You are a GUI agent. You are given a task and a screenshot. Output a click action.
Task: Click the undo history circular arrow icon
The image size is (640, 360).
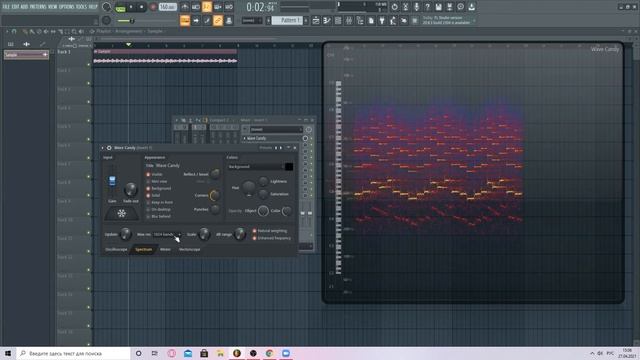click(x=394, y=7)
